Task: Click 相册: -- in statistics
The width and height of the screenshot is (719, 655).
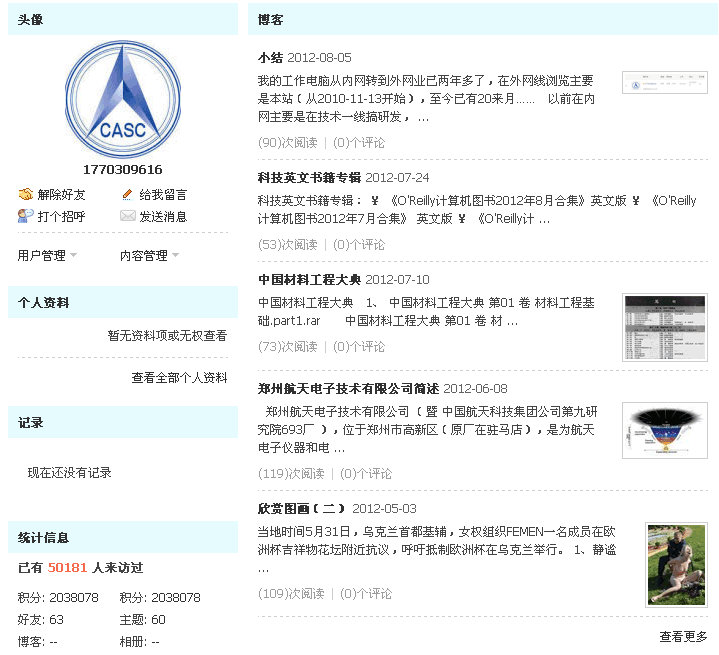Action: (139, 641)
